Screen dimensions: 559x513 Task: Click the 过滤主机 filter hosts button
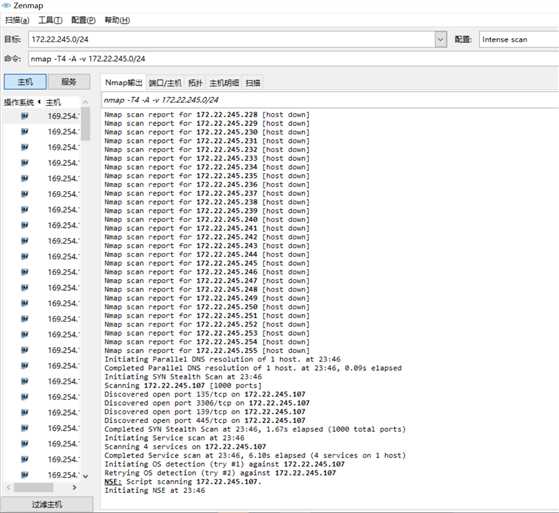(47, 504)
